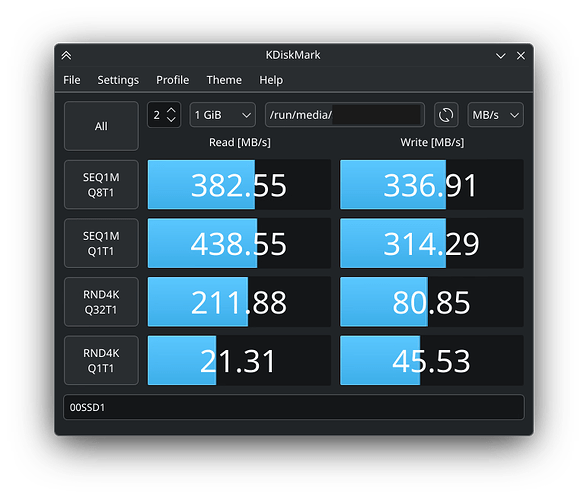Screen dimensions: 586x500
Task: Click the SEQ1M Q8T1 read result 382.55
Action: tap(239, 185)
